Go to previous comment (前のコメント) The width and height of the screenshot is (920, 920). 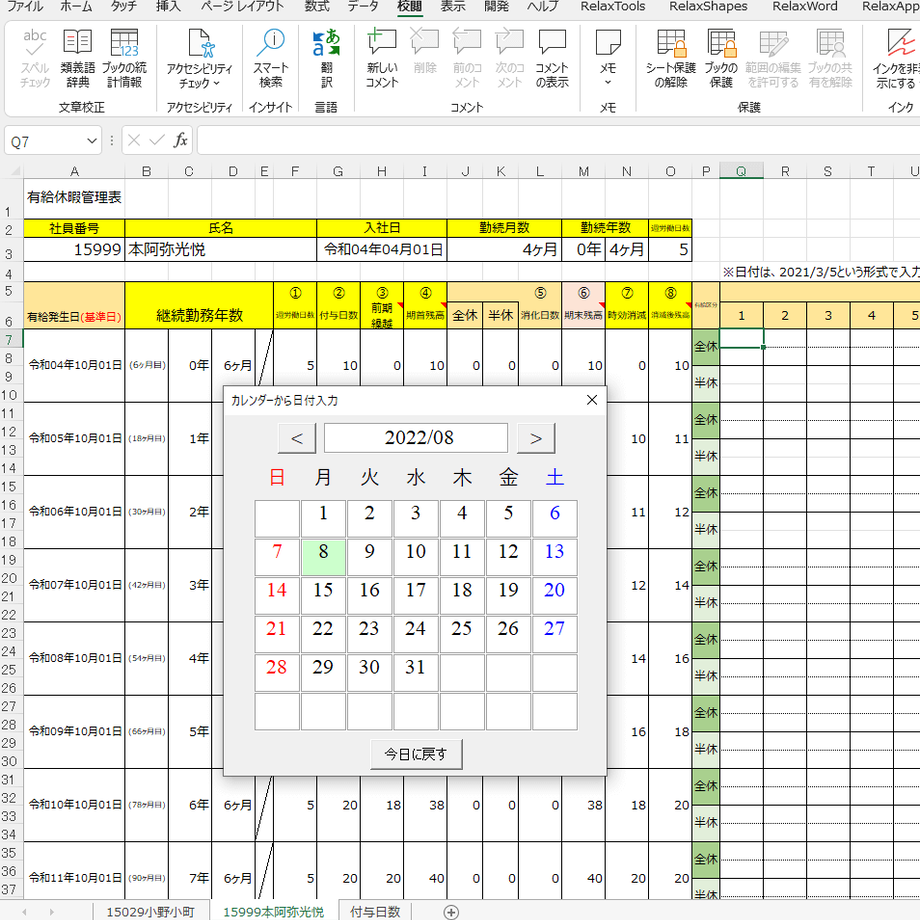click(x=467, y=58)
